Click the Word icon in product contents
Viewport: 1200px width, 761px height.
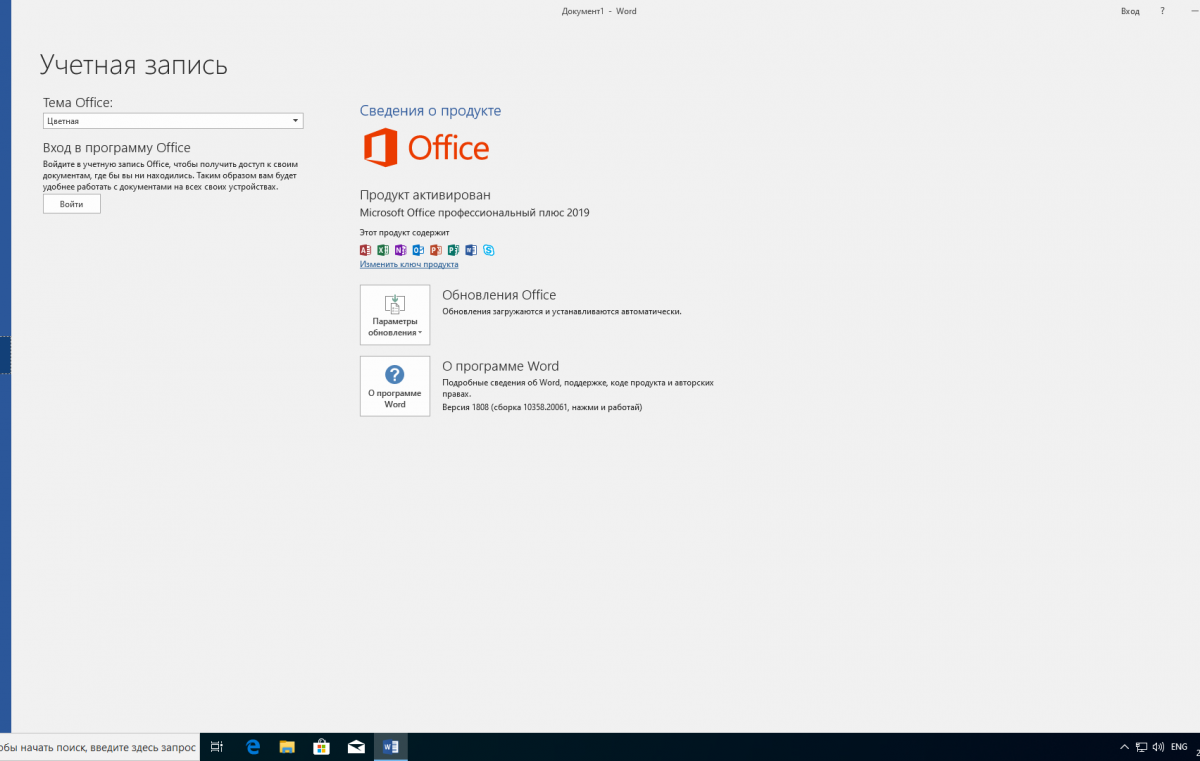tap(471, 250)
